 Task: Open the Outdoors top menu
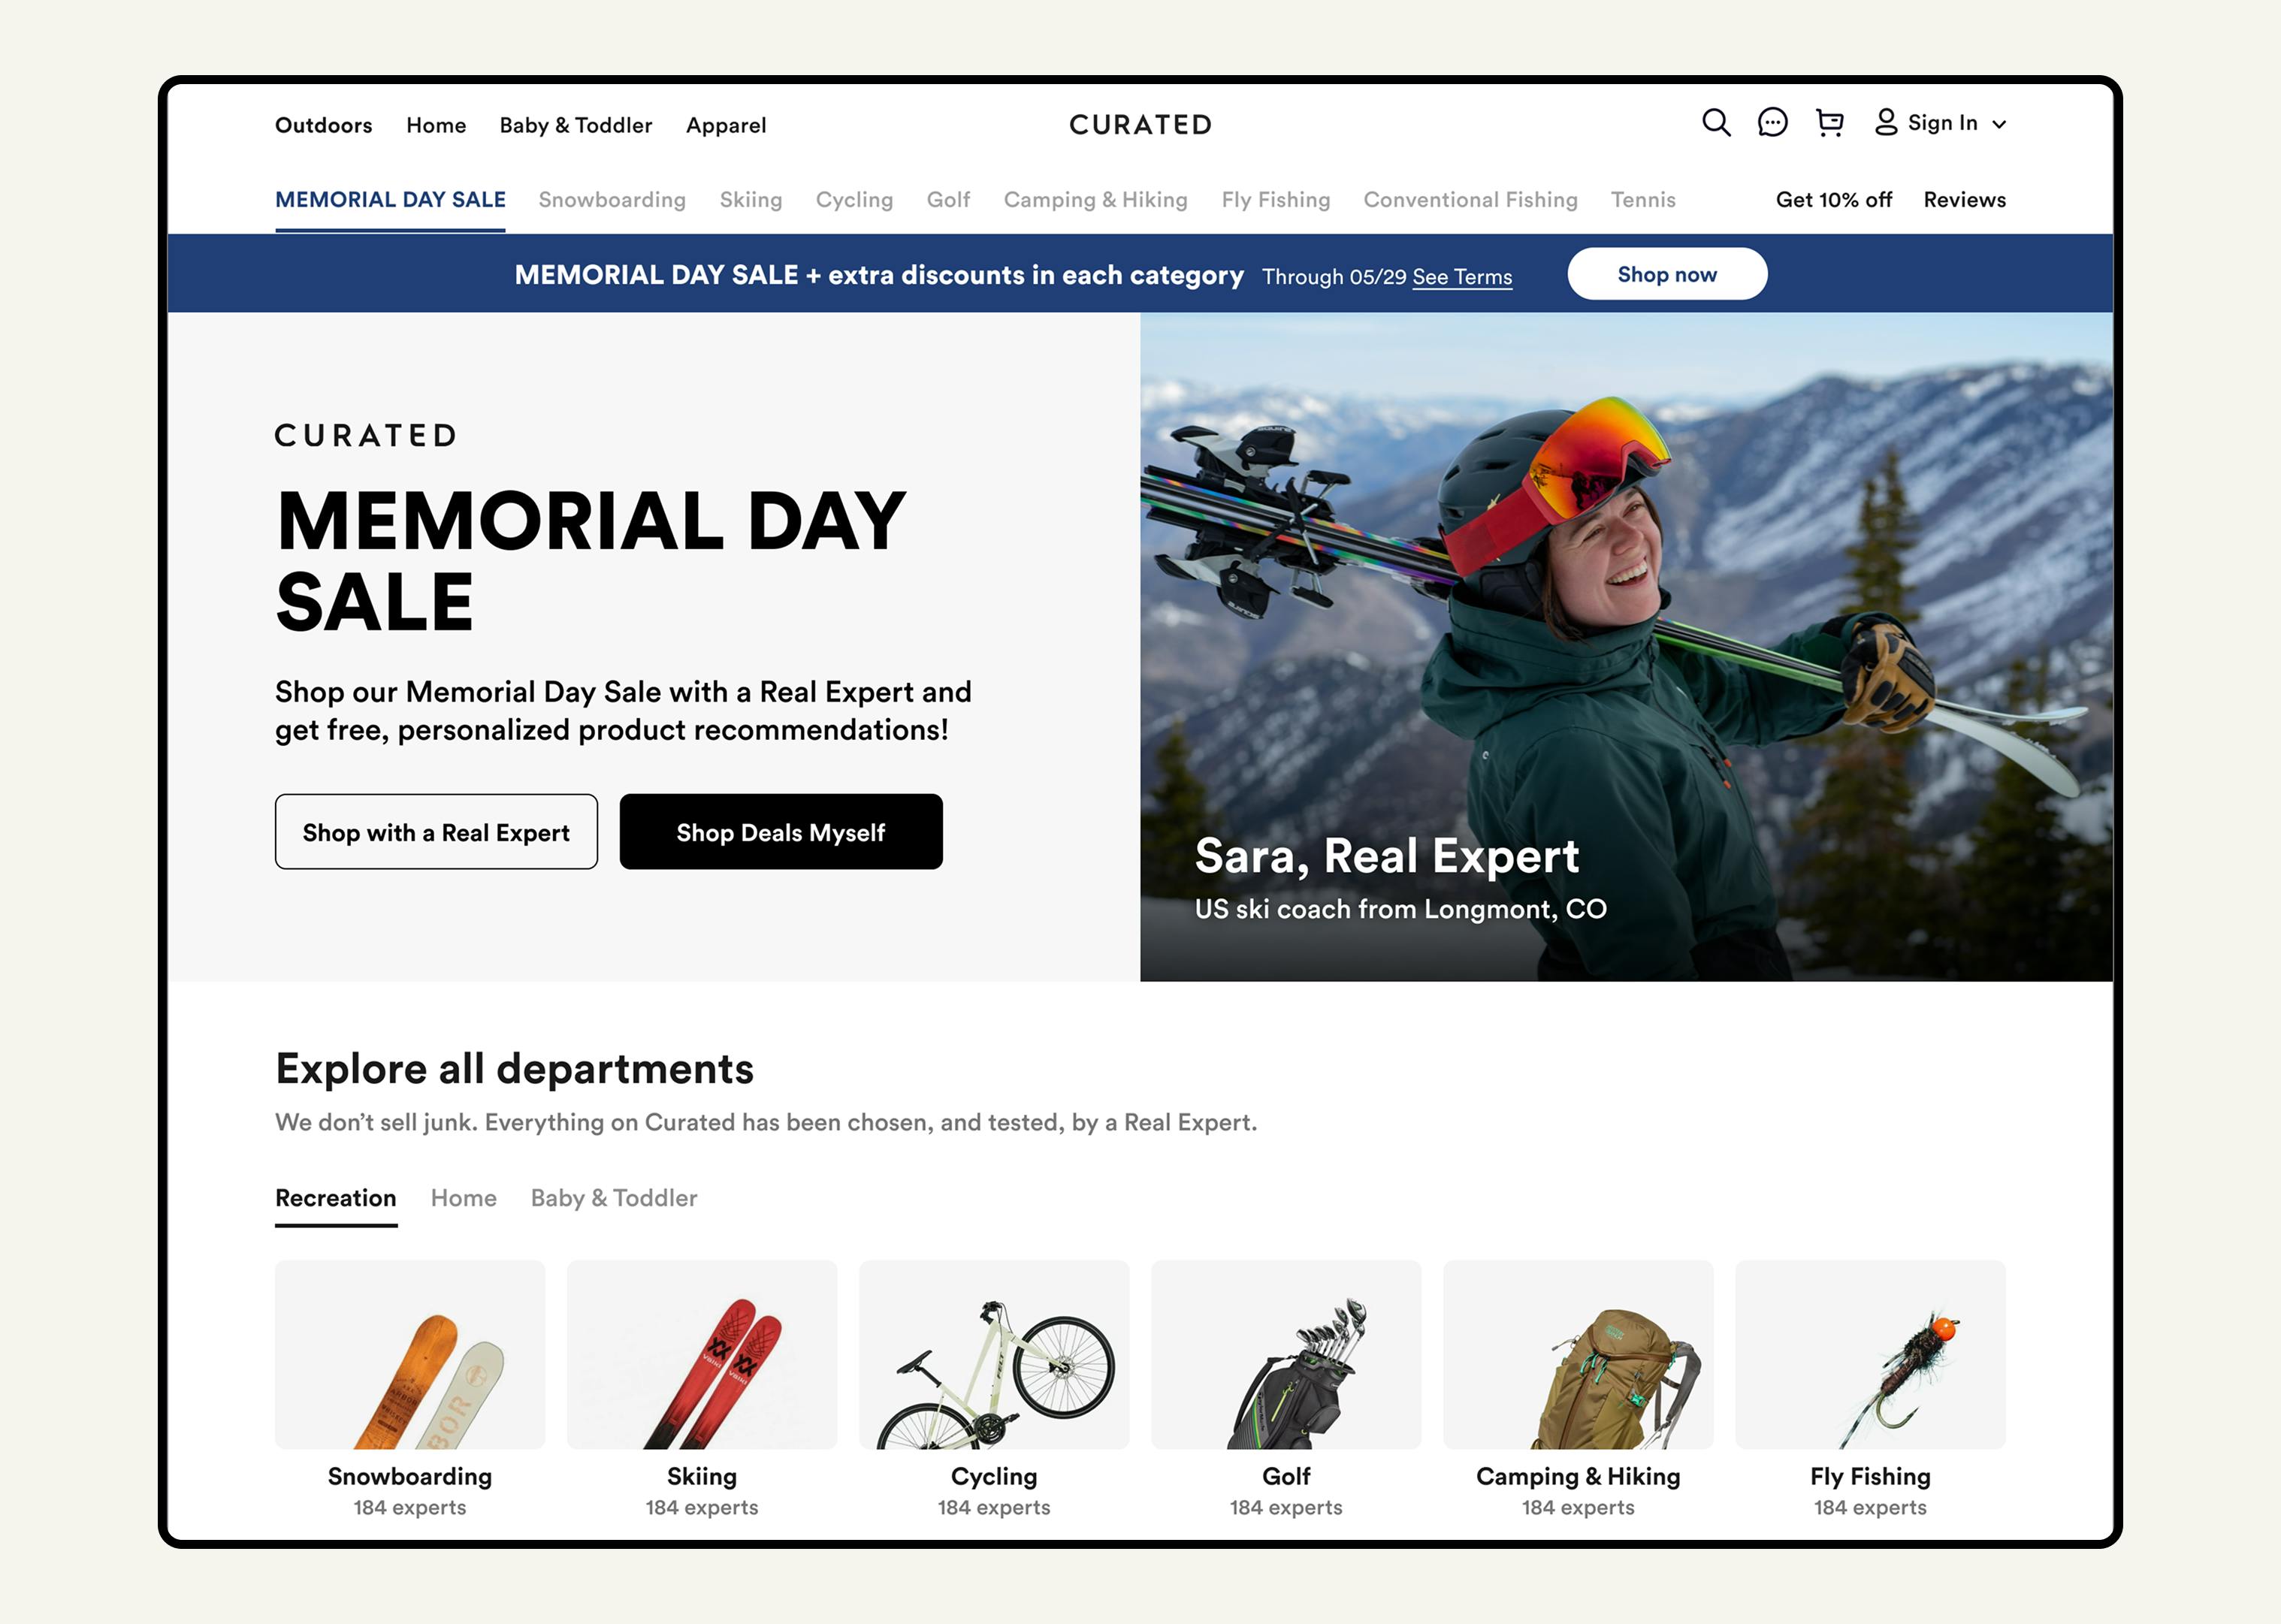[x=323, y=125]
